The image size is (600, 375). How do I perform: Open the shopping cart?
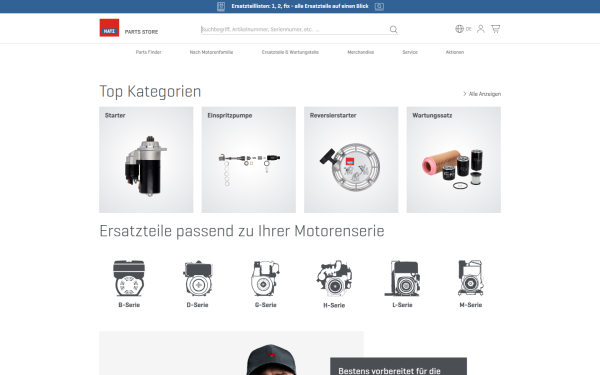click(496, 29)
